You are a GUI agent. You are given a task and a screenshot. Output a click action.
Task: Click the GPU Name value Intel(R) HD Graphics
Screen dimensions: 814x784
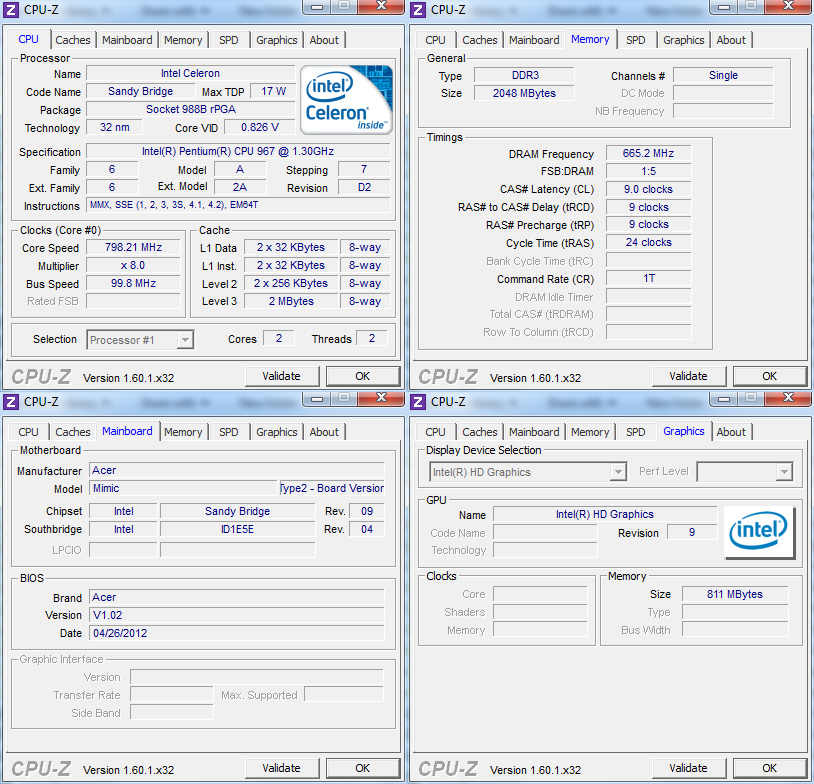click(x=605, y=515)
